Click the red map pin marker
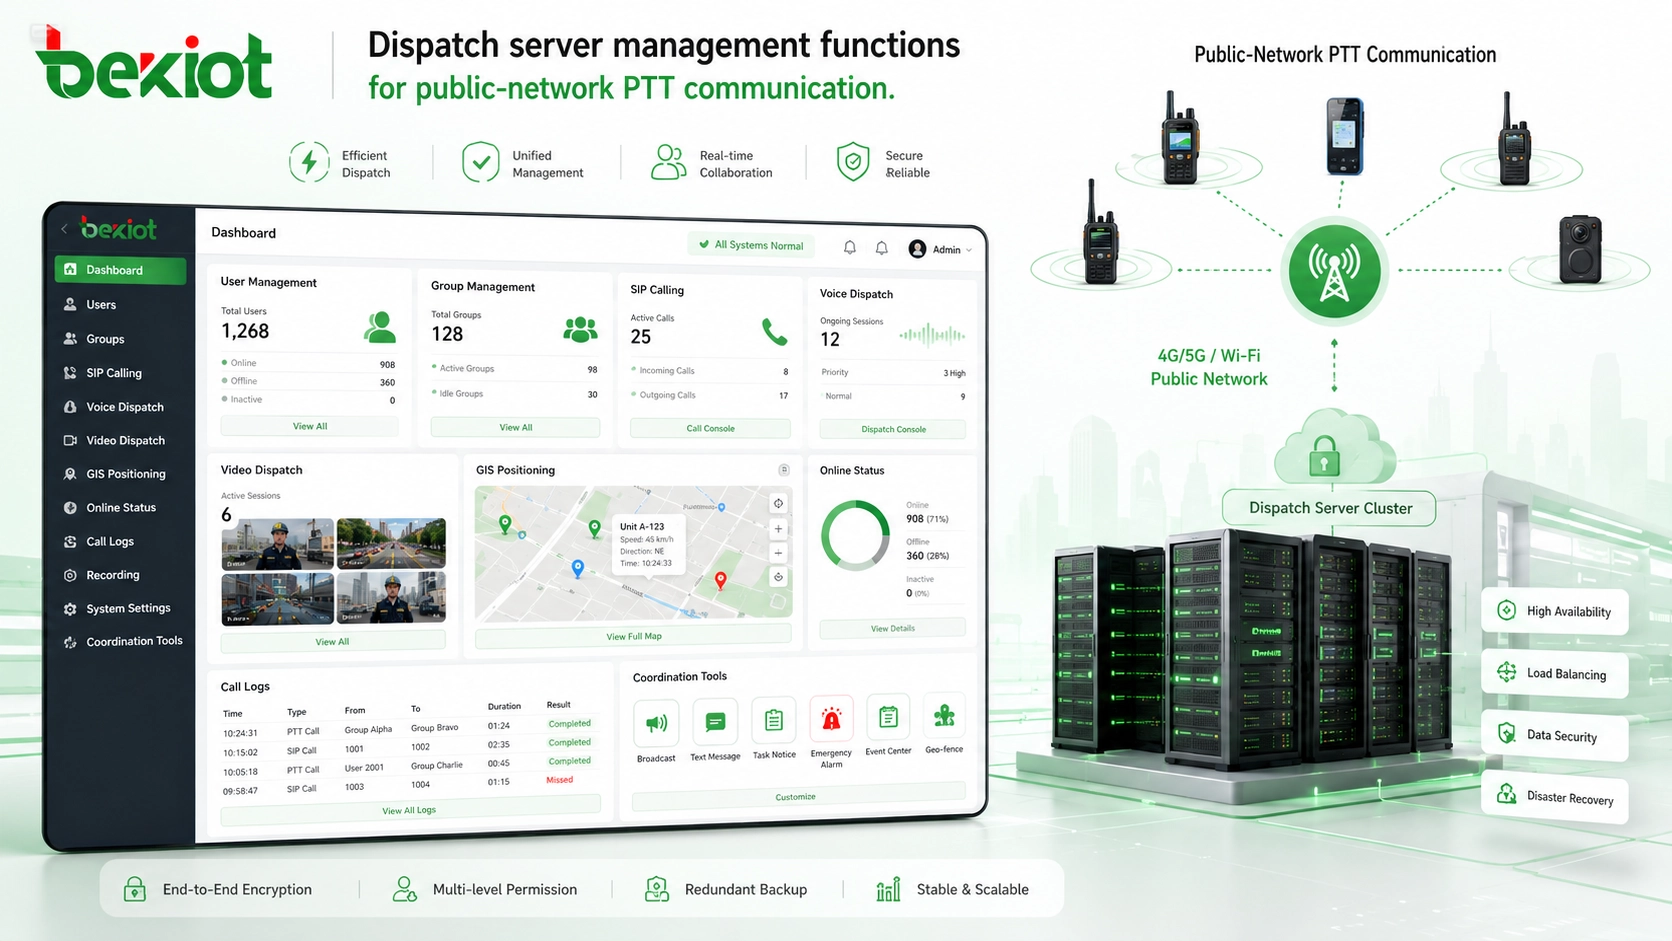 pyautogui.click(x=720, y=581)
